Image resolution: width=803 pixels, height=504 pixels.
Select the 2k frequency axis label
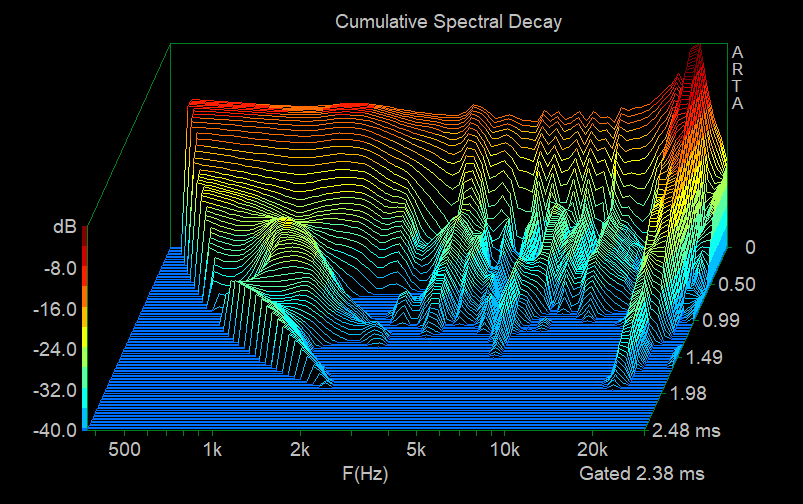[x=300, y=450]
